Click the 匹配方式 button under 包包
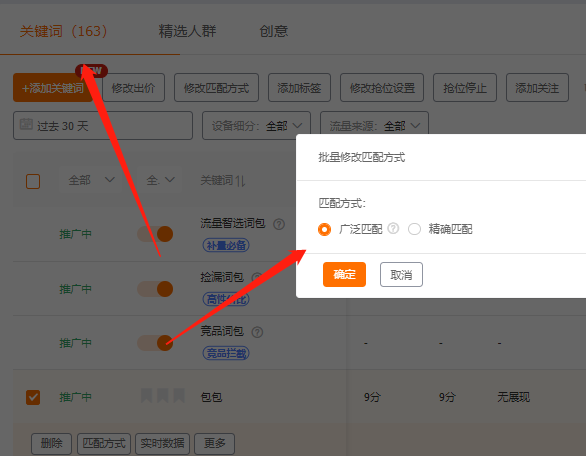This screenshot has width=586, height=456. click(104, 444)
